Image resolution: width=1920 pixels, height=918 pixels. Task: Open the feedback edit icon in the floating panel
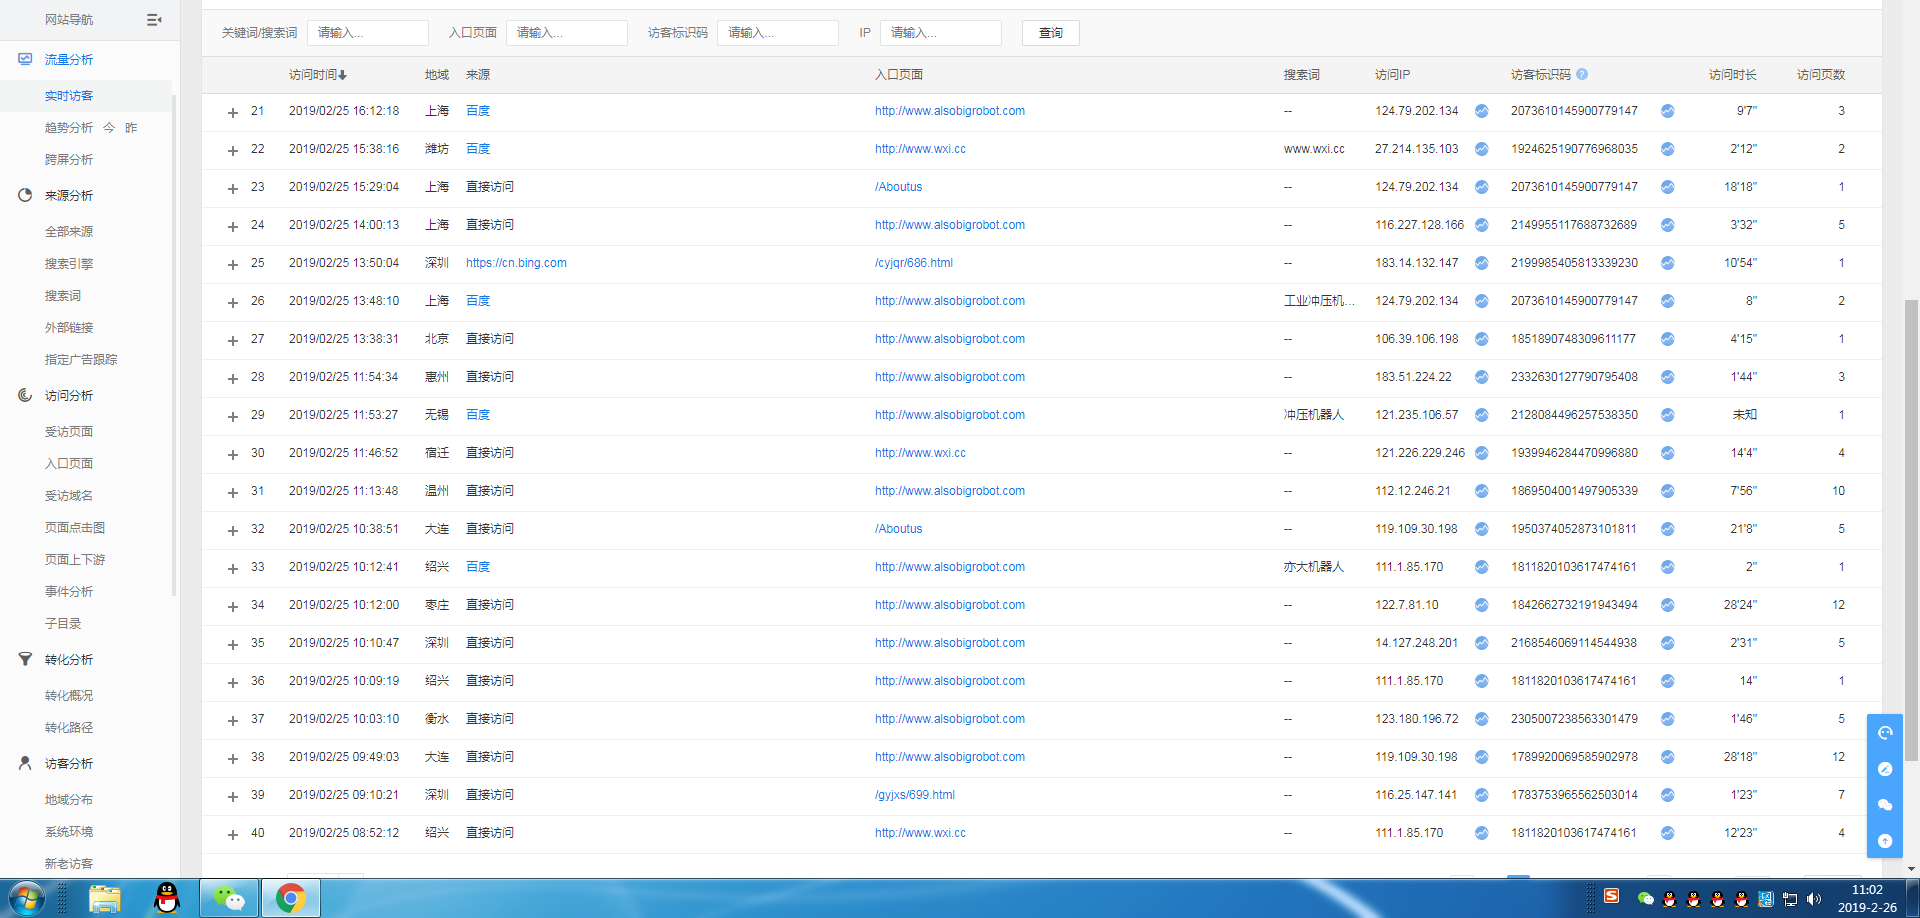[x=1884, y=769]
